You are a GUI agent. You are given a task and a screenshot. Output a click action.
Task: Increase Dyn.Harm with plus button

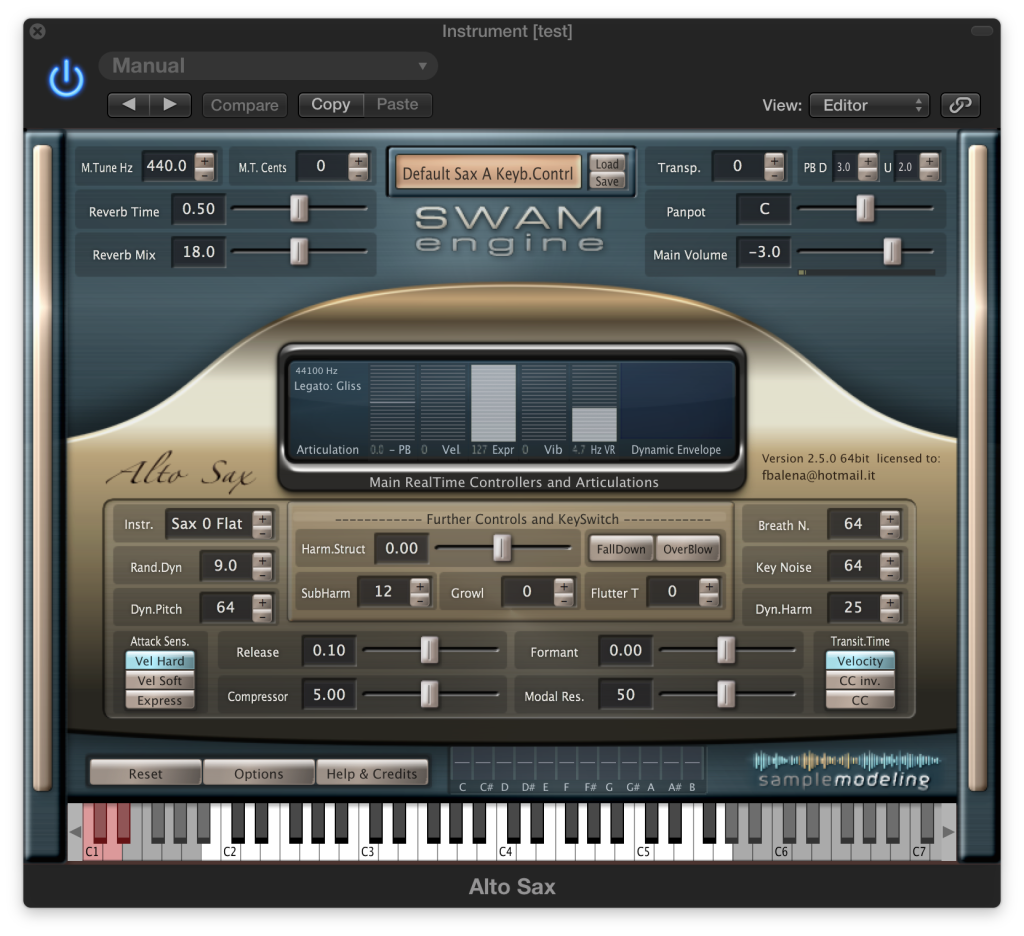890,601
